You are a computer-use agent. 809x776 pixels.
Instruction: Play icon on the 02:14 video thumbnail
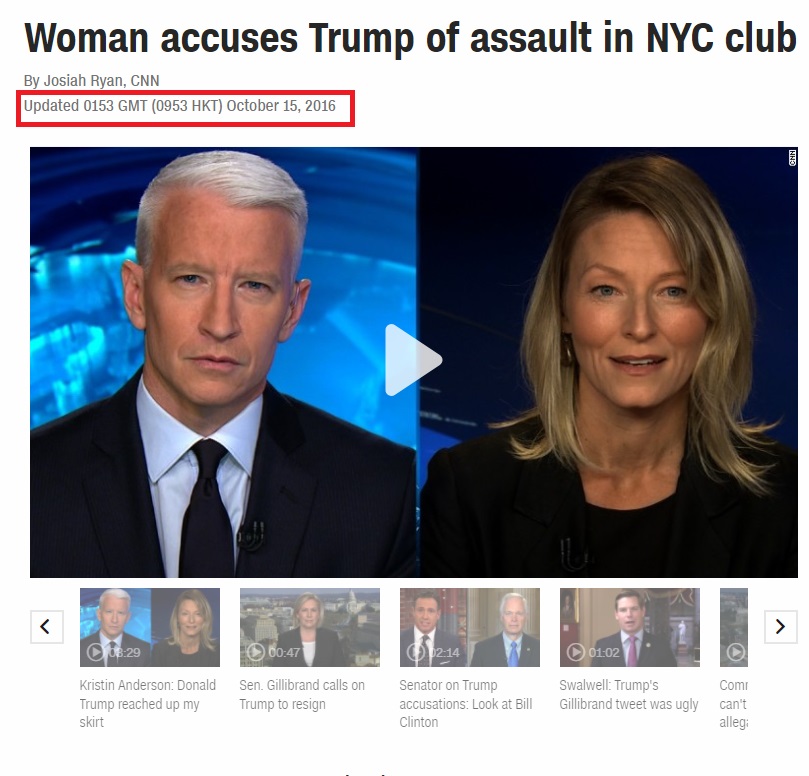(415, 652)
